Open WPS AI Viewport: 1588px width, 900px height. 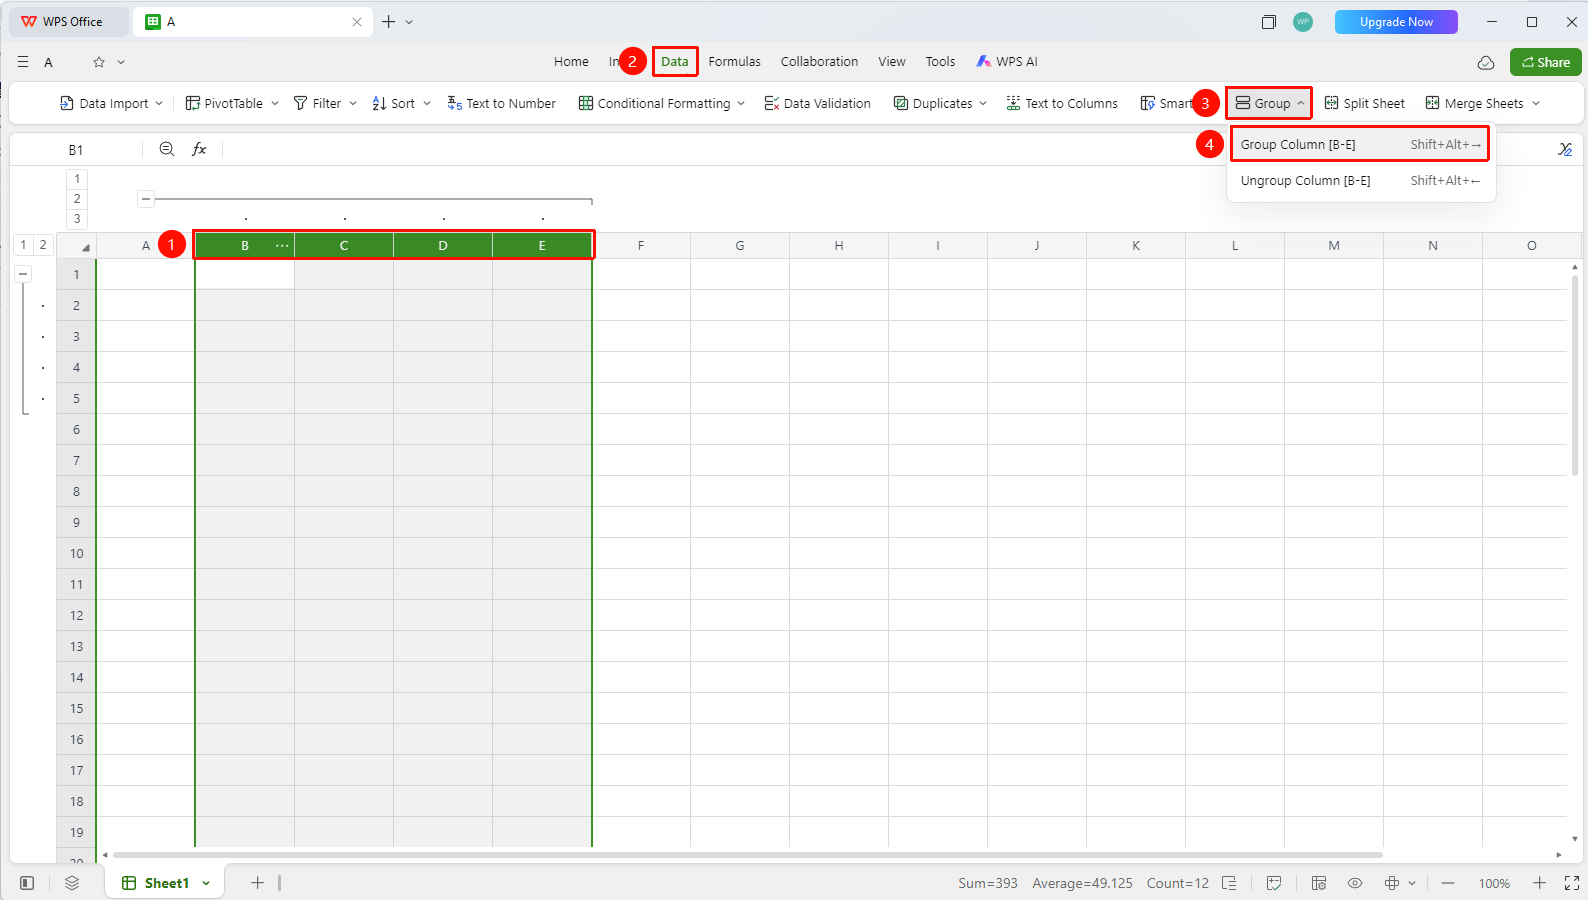coord(1007,62)
